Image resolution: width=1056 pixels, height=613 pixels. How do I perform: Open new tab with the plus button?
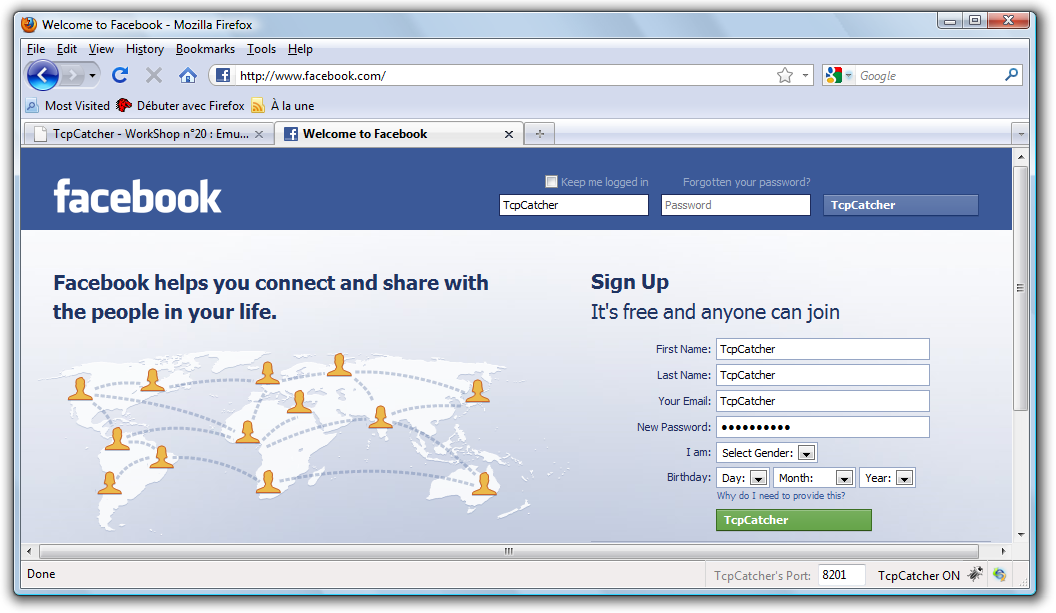point(539,134)
